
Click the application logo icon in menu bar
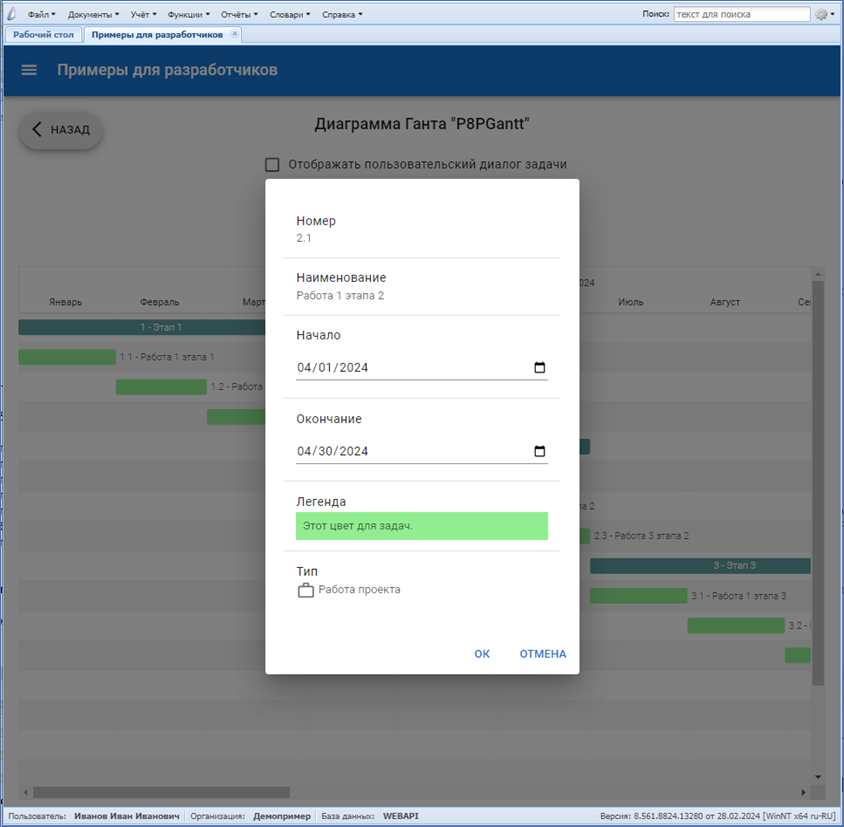point(13,14)
